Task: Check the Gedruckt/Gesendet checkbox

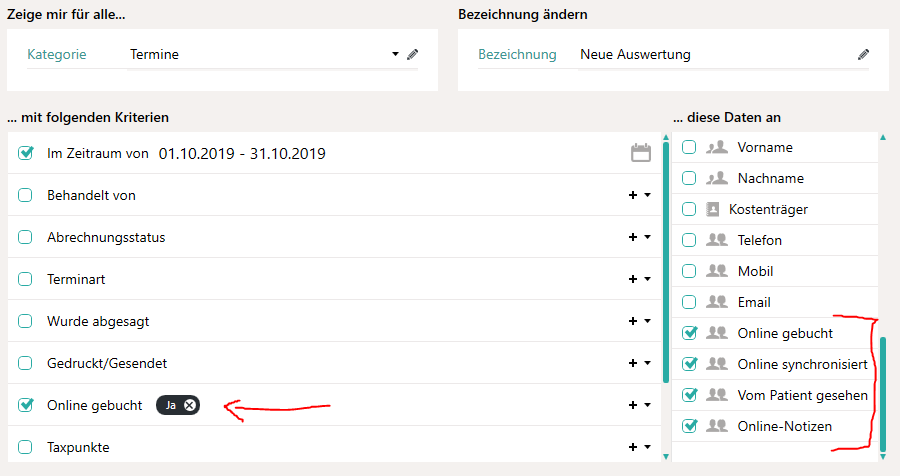Action: pos(25,363)
